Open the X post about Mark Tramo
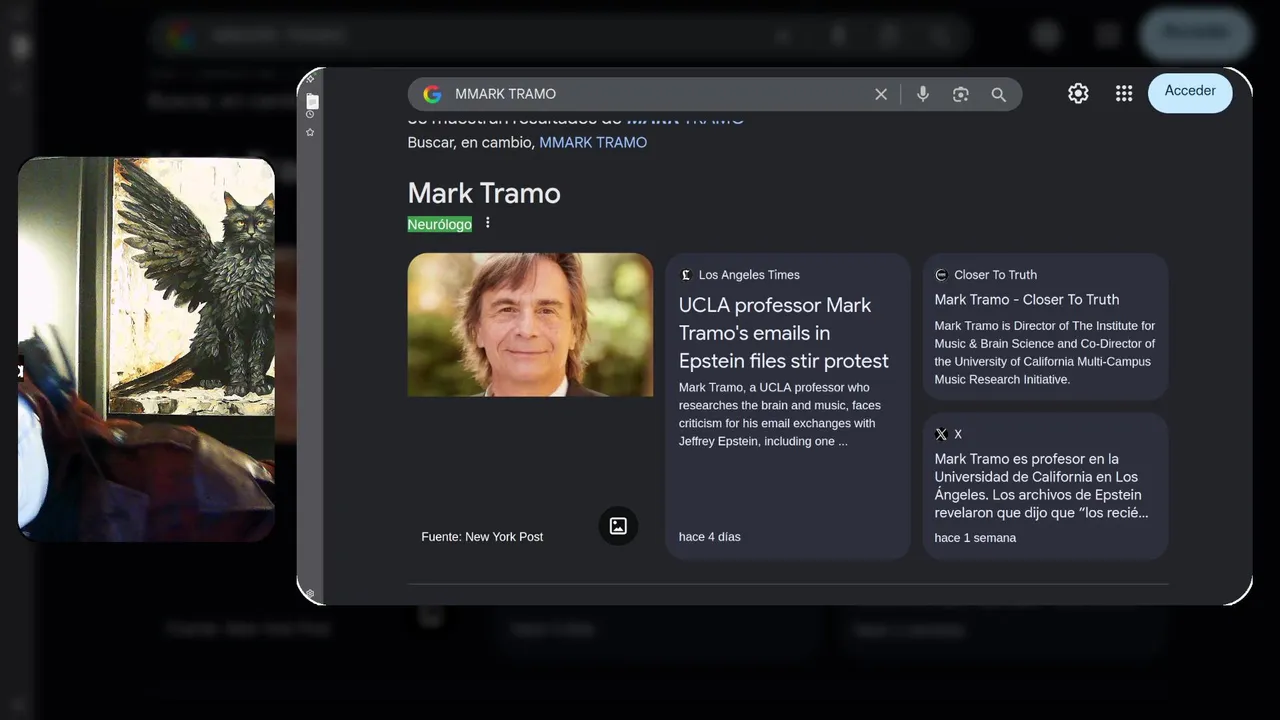Viewport: 1280px width, 720px height. 1041,486
